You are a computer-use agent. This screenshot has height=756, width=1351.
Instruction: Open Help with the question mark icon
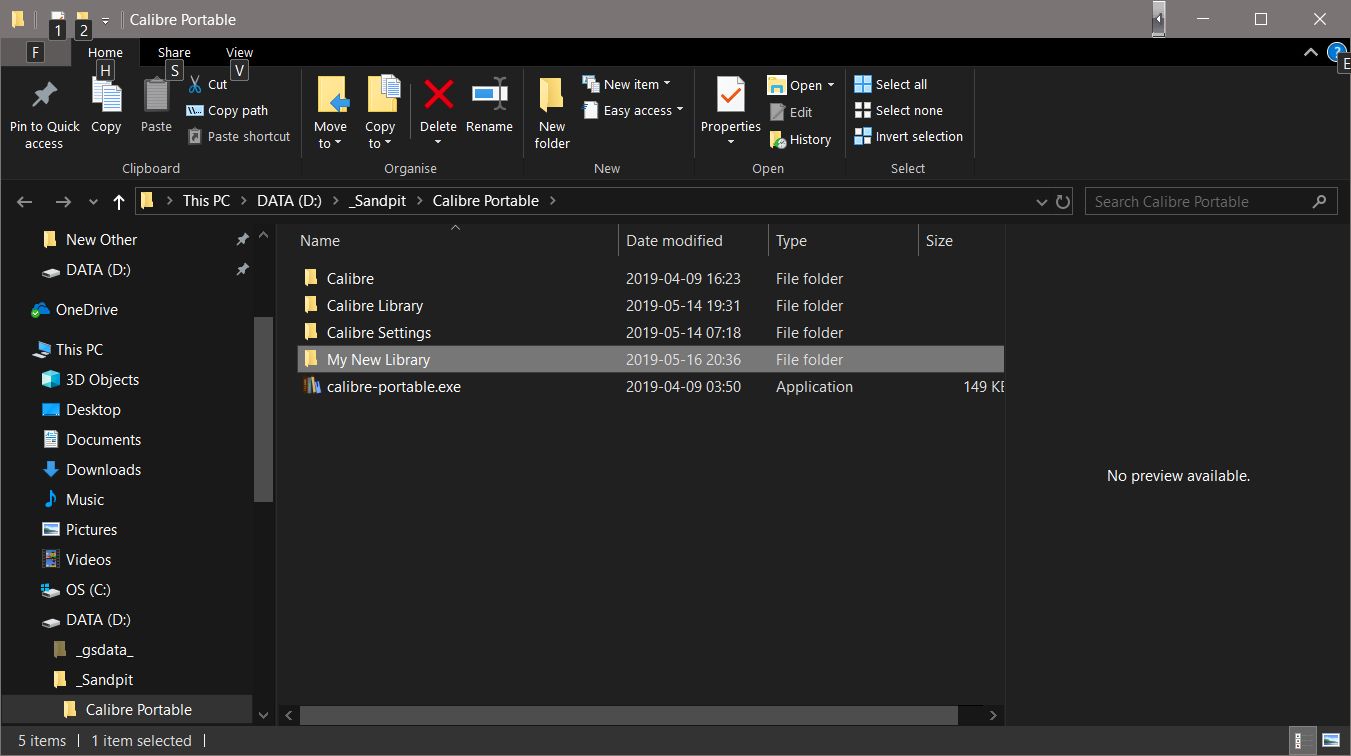[1336, 52]
